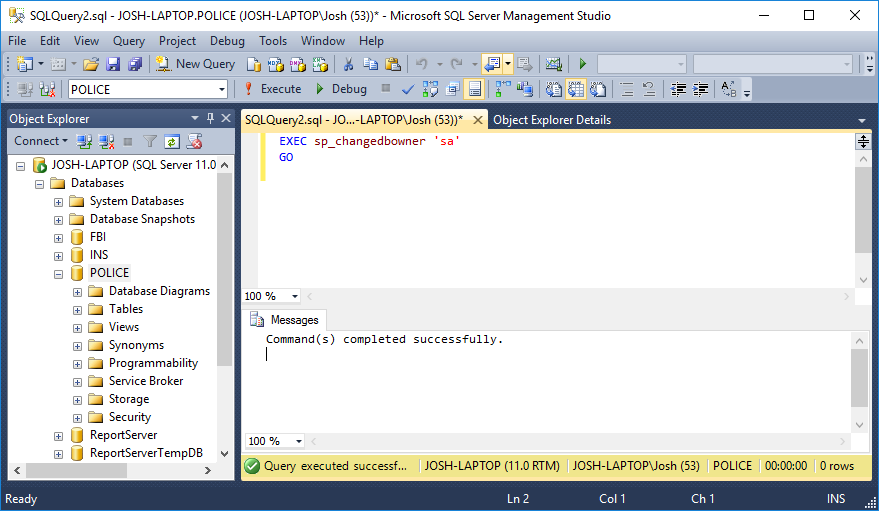Image resolution: width=879 pixels, height=511 pixels.
Task: Save the query with the floppy disk icon
Action: (x=113, y=64)
